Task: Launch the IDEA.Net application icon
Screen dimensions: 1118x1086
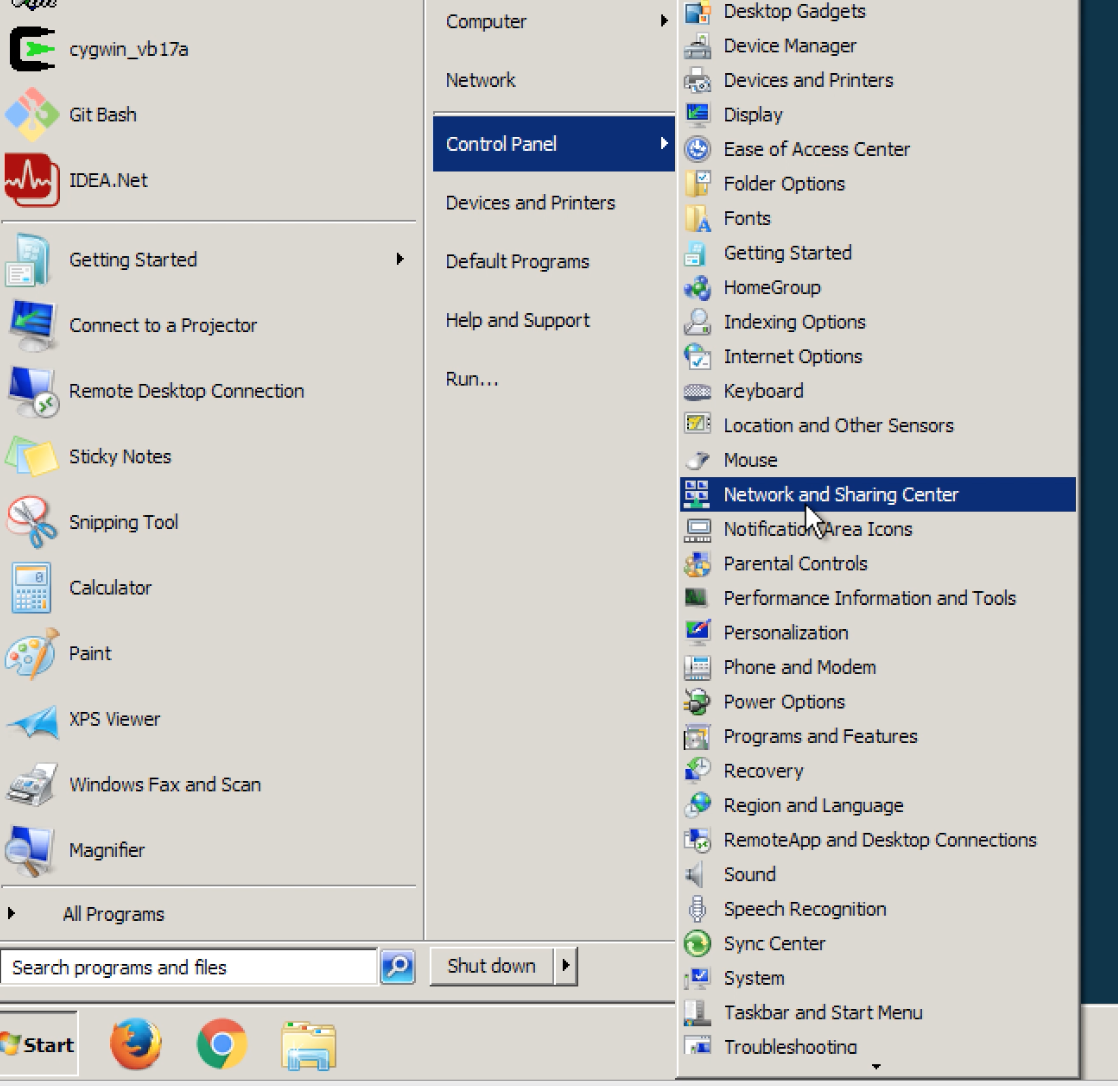Action: (x=32, y=180)
